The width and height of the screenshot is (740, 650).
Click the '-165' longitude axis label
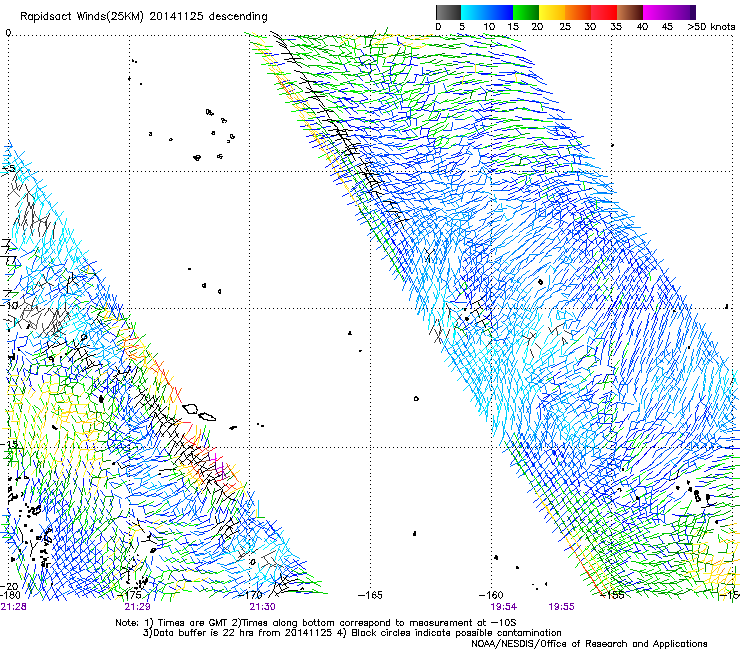coord(370,595)
